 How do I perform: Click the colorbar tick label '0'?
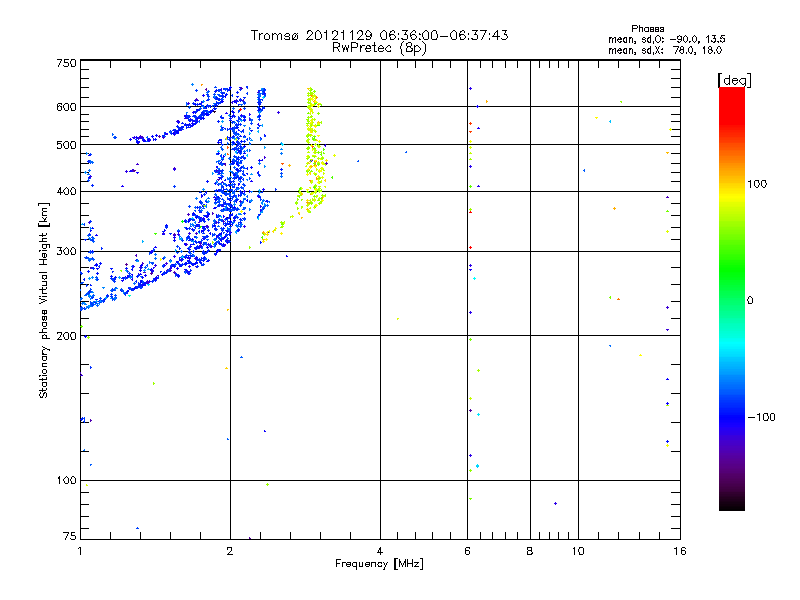(x=750, y=300)
